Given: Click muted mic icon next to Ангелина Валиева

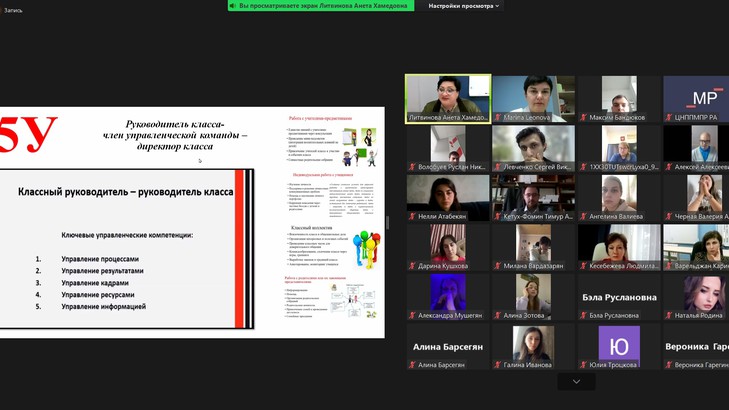Looking at the screenshot, I should [583, 217].
